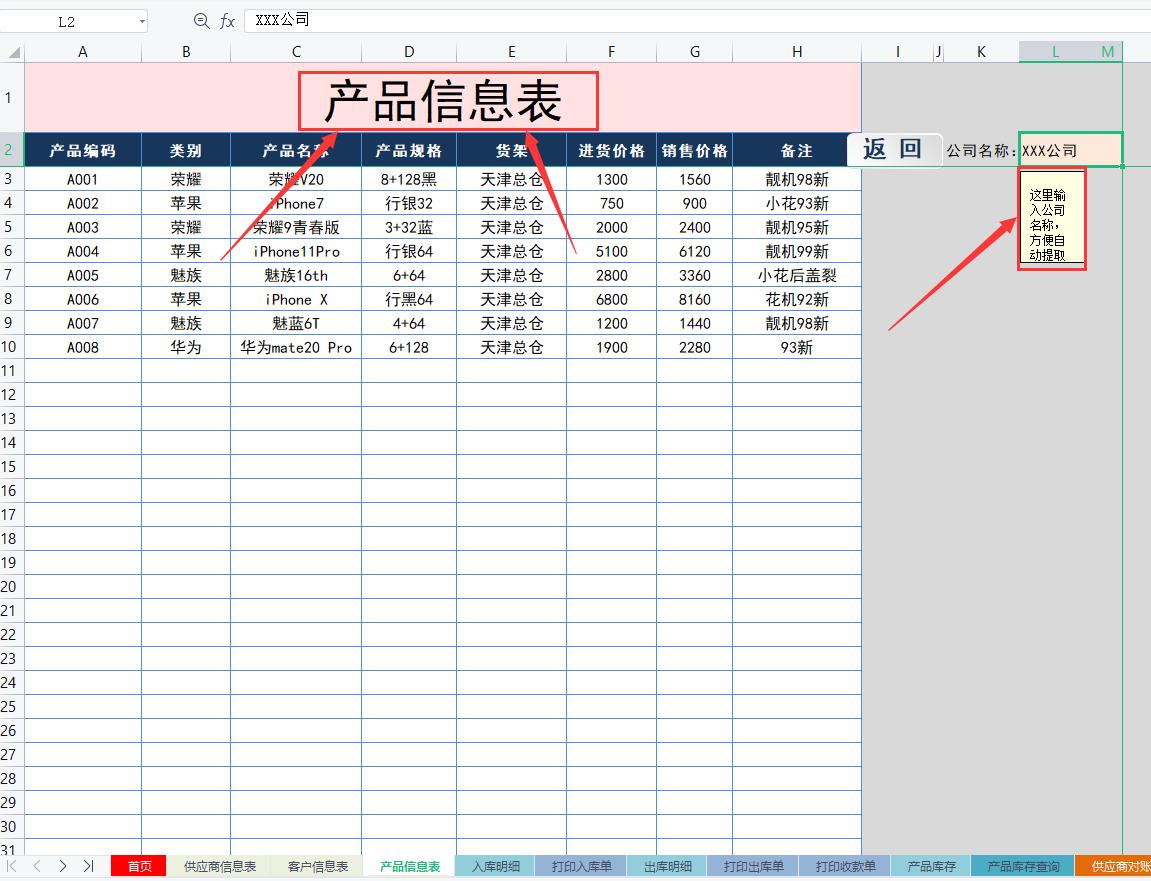This screenshot has width=1151, height=881.
Task: Click the previous sheet navigation arrow
Action: click(x=37, y=866)
